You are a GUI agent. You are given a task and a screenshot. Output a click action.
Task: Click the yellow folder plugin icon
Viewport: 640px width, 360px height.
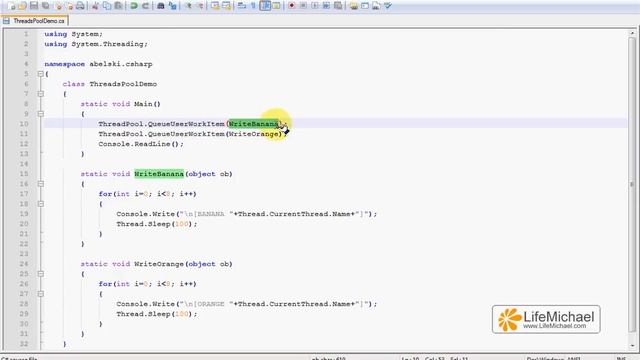point(353,6)
